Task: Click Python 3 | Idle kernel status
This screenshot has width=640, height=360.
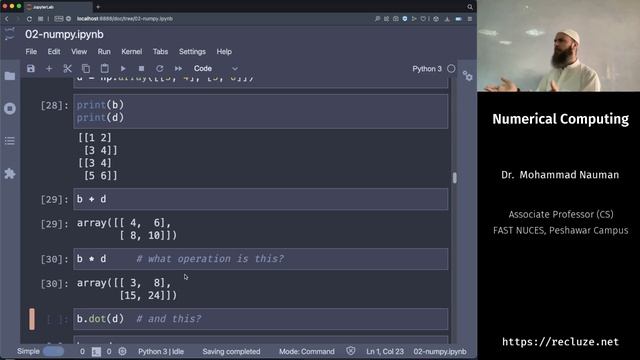Action: [161, 351]
